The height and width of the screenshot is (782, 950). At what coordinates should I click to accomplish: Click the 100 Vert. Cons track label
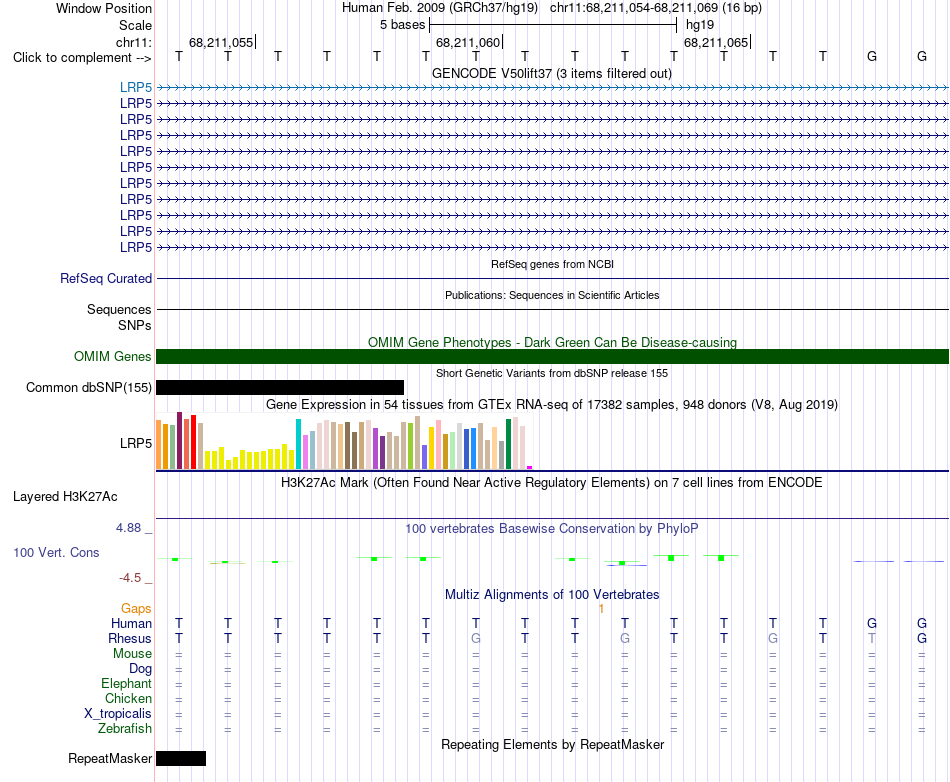coord(56,552)
